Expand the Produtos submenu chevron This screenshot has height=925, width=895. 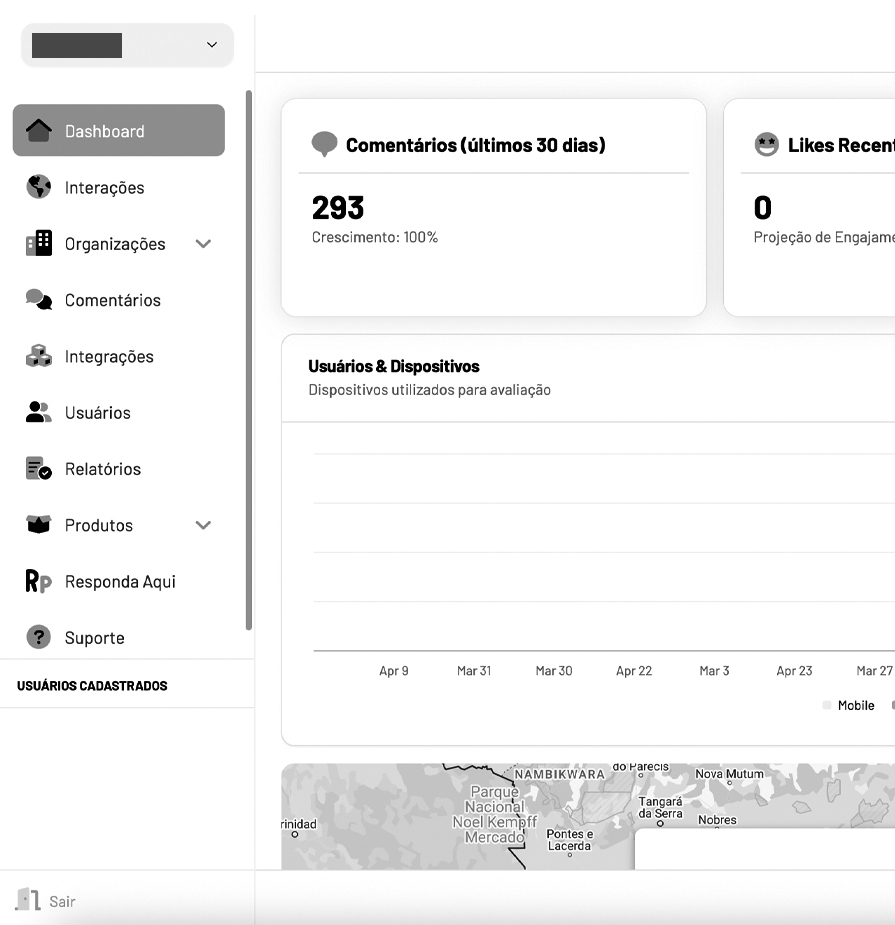pyautogui.click(x=203, y=525)
